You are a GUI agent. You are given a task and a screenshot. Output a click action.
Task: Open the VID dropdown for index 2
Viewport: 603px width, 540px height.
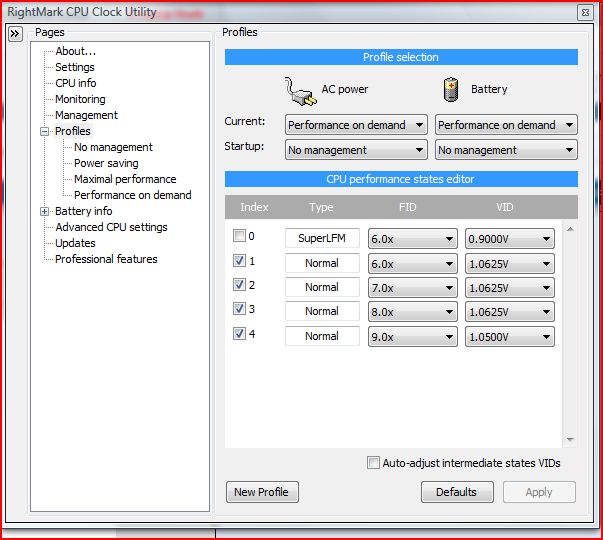[510, 288]
